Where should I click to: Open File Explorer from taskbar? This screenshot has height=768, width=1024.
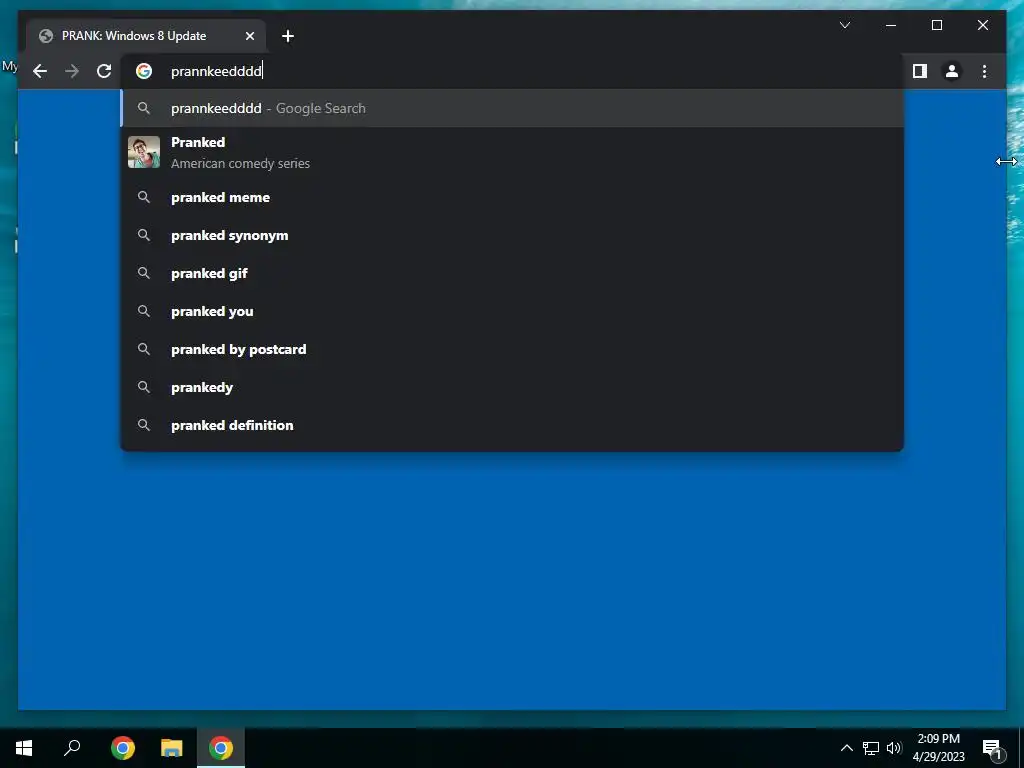pyautogui.click(x=172, y=748)
